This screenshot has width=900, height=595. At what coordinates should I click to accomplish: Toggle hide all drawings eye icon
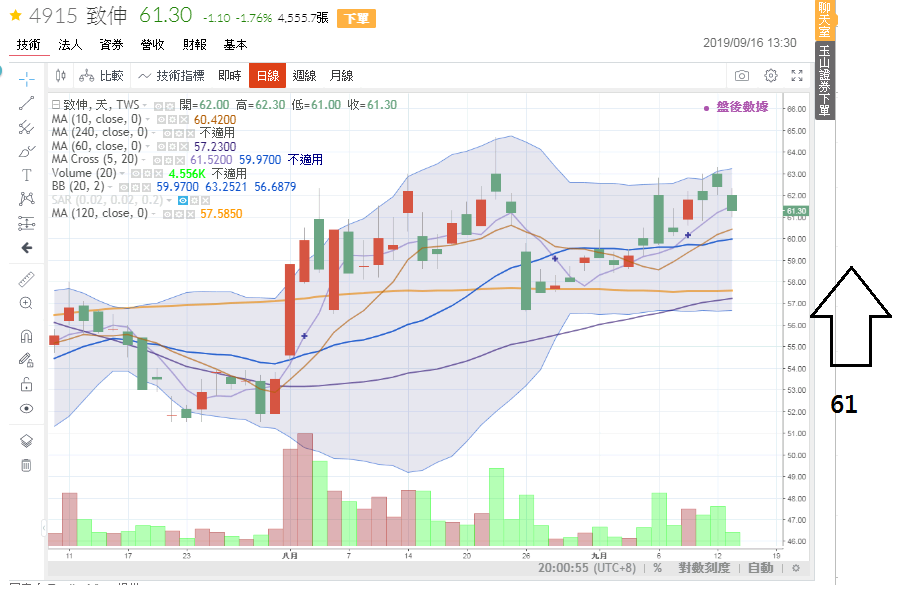(x=26, y=409)
